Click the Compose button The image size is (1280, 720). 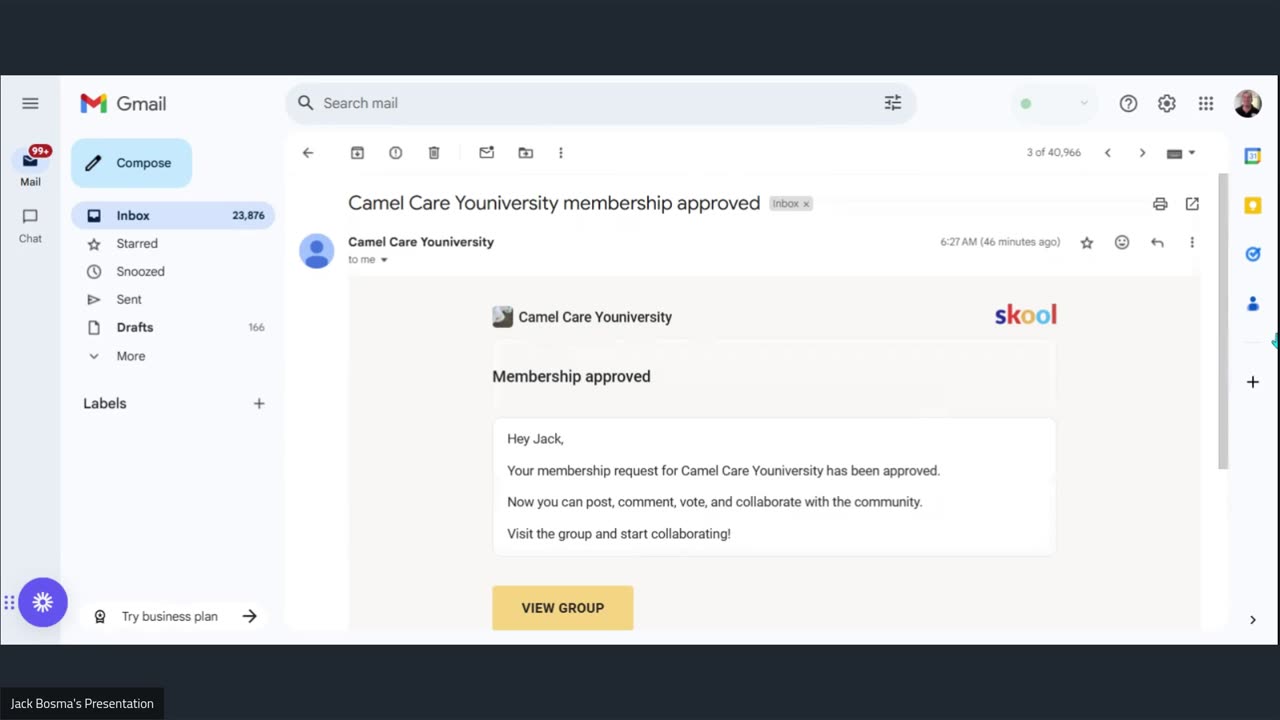[131, 163]
